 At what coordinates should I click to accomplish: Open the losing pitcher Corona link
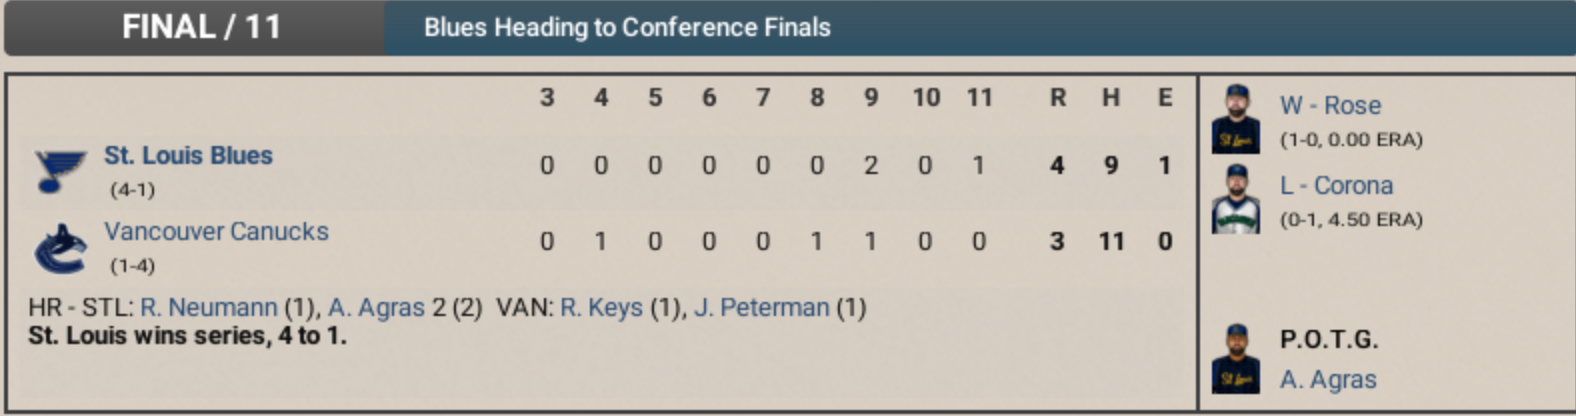click(1336, 186)
